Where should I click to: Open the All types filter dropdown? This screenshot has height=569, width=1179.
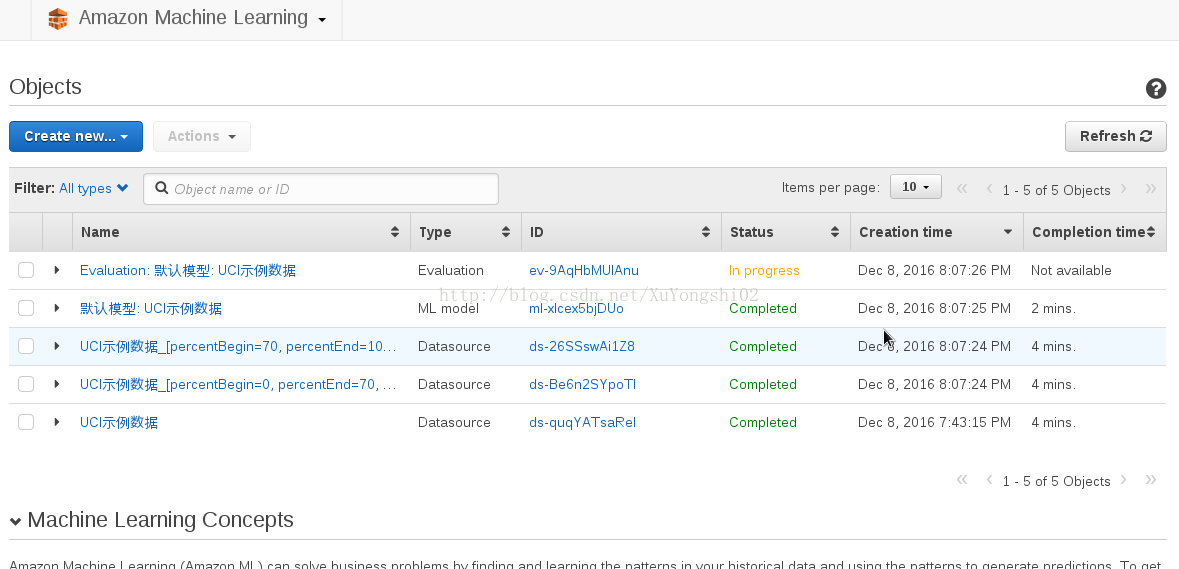[x=94, y=189]
